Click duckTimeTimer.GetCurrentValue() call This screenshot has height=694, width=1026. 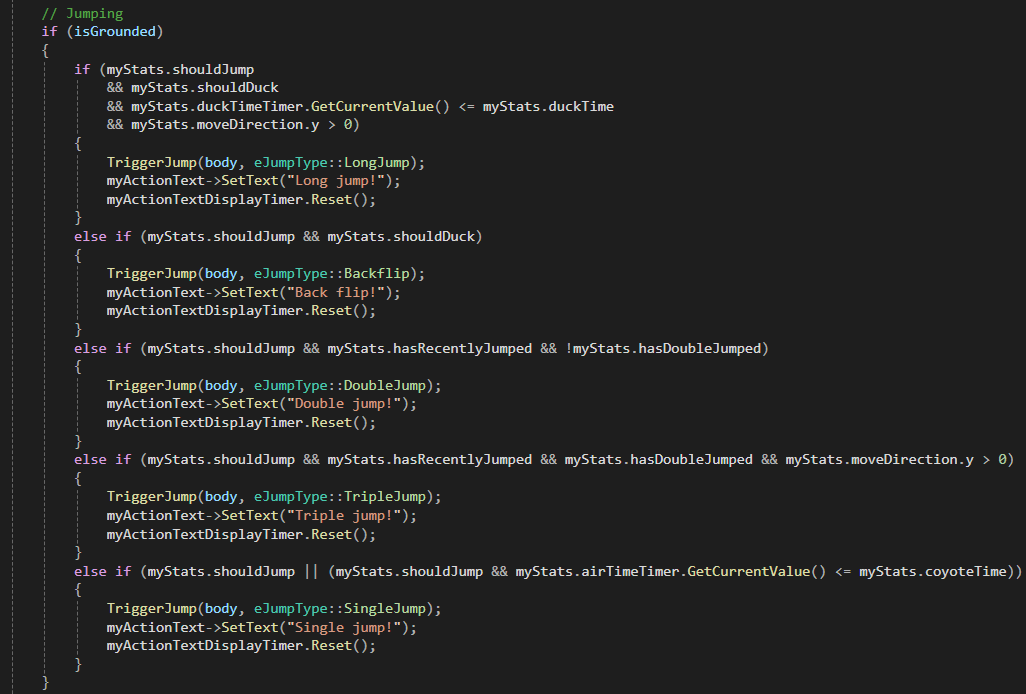click(323, 106)
